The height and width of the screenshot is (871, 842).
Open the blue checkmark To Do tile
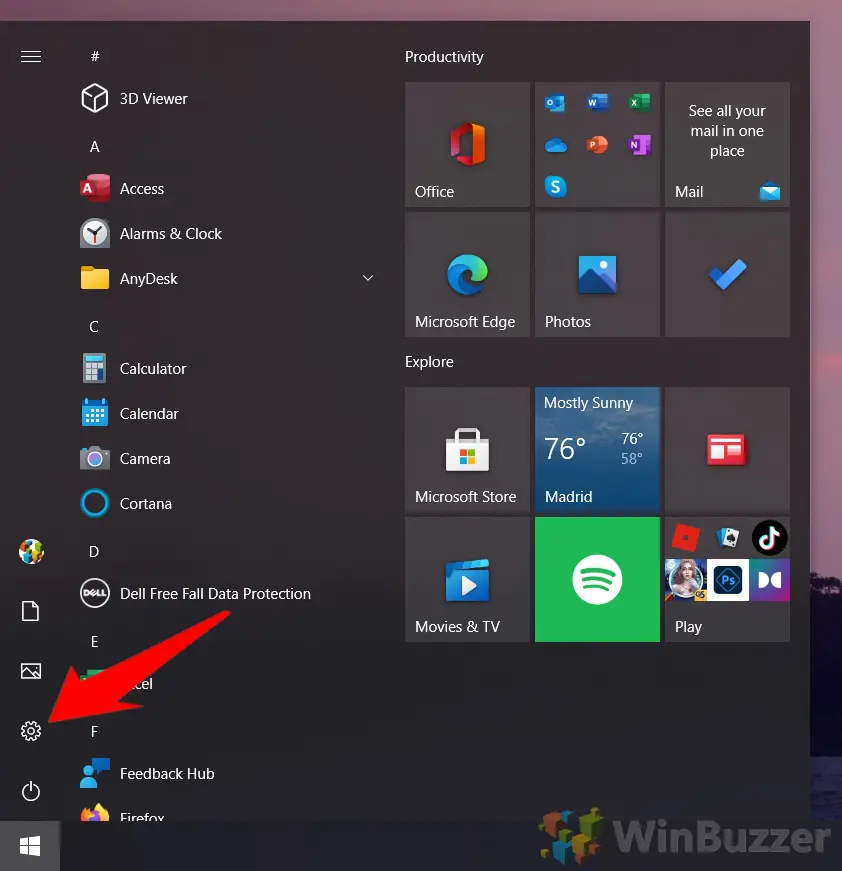[x=727, y=274]
